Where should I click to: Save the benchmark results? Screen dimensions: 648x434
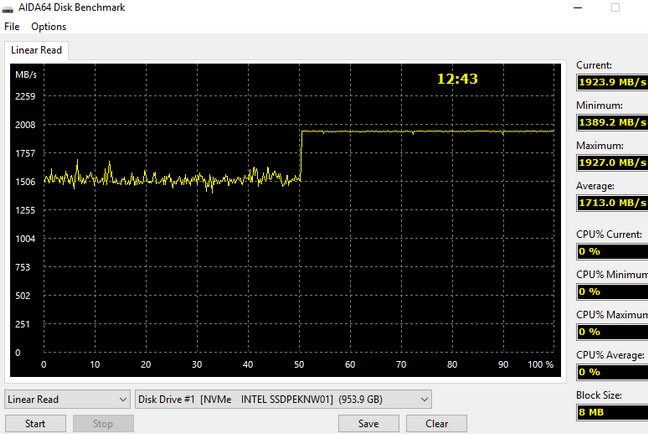click(x=368, y=424)
